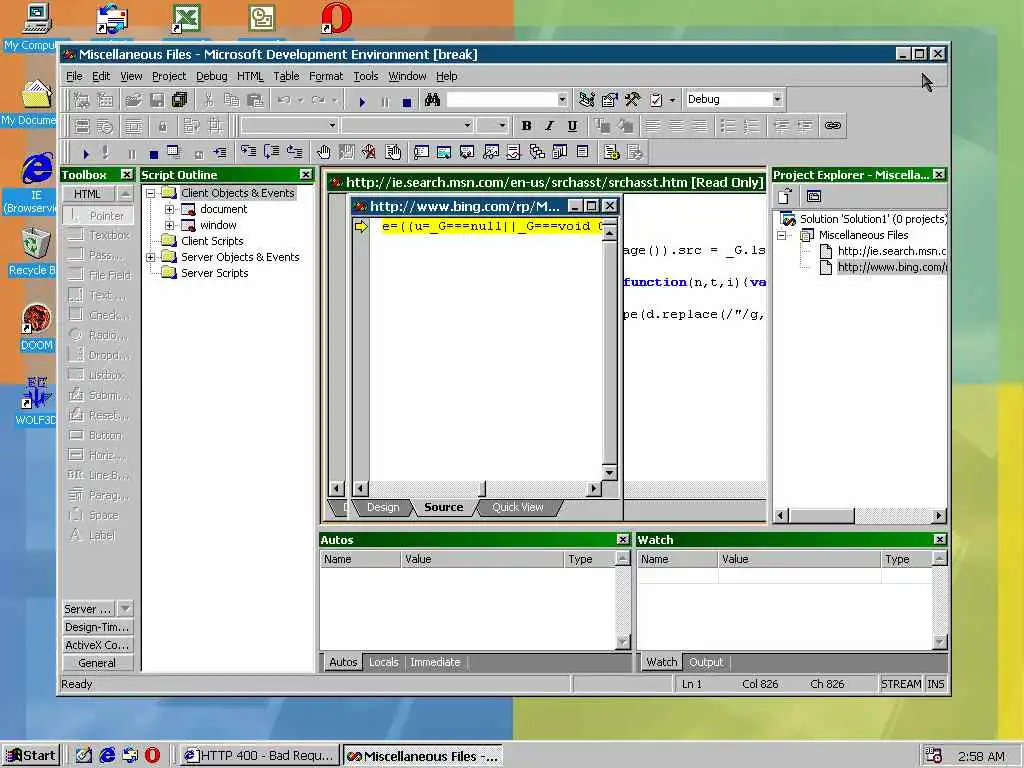Click the Immediate window icon in debug toolbar
Screen dimensions: 1024x768
coord(421,152)
